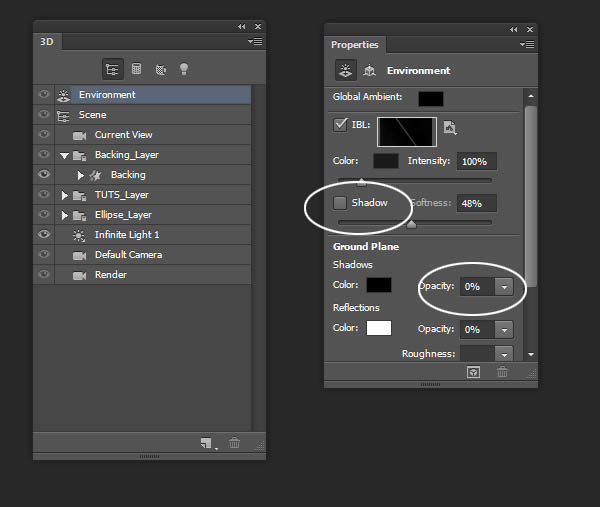Open the Reflections Opacity dropdown
This screenshot has height=507, width=600.
pos(504,329)
